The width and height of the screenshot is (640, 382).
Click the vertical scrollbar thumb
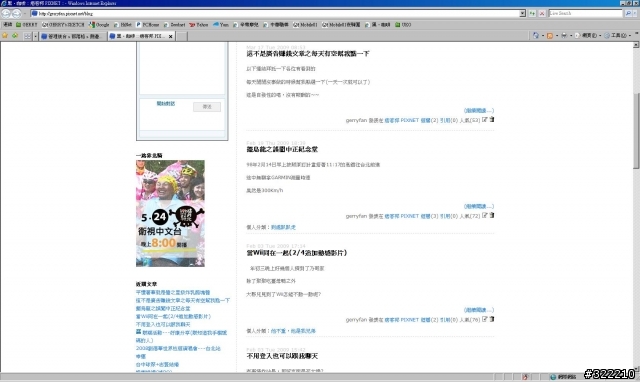[x=636, y=131]
